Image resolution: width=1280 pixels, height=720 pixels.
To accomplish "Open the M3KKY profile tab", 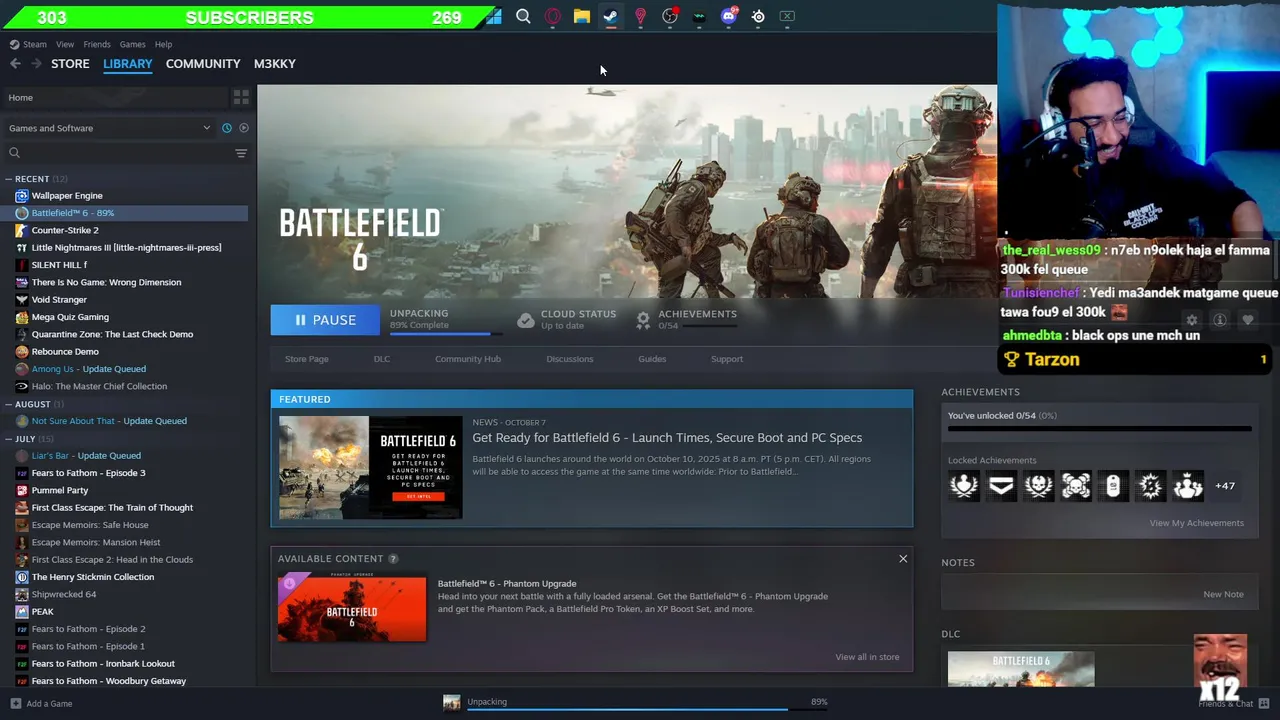I will 274,63.
